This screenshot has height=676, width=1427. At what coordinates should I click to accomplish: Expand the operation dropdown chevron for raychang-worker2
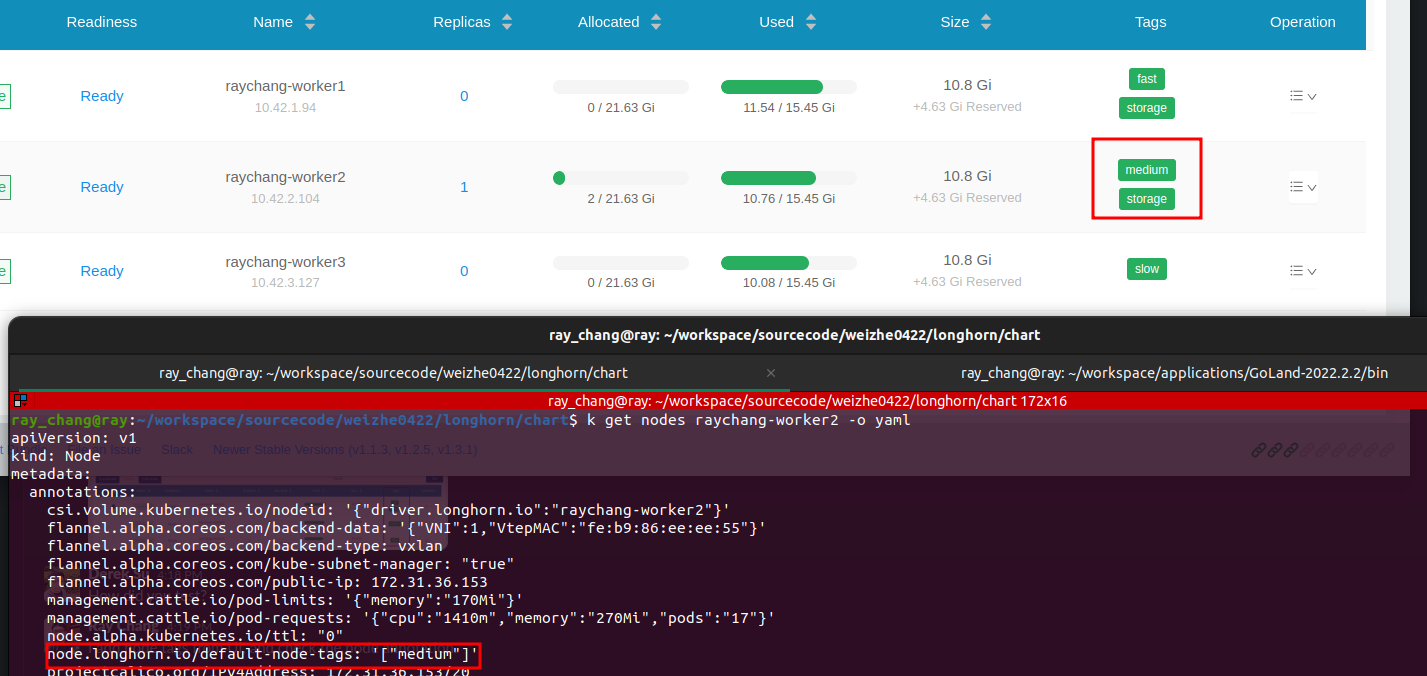click(1310, 186)
